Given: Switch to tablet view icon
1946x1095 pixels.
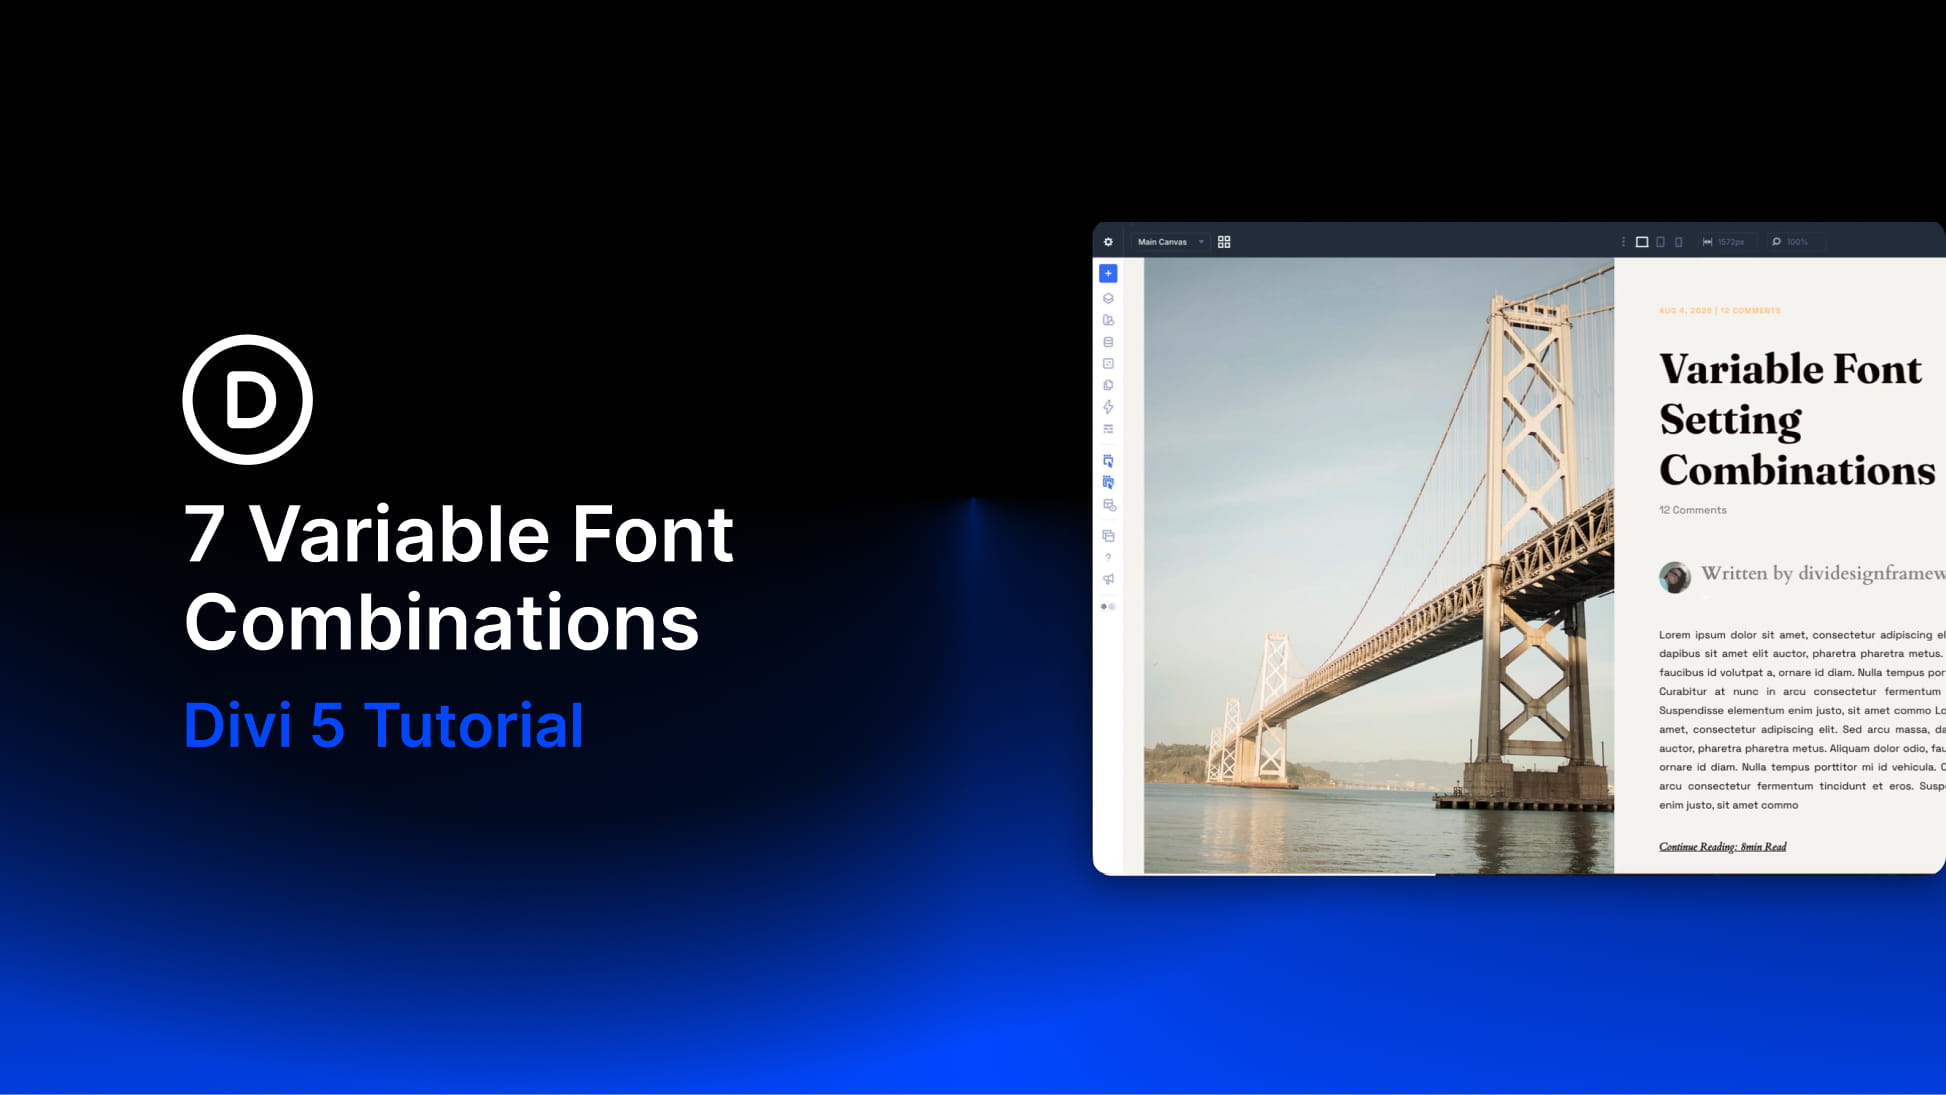Looking at the screenshot, I should [1661, 242].
